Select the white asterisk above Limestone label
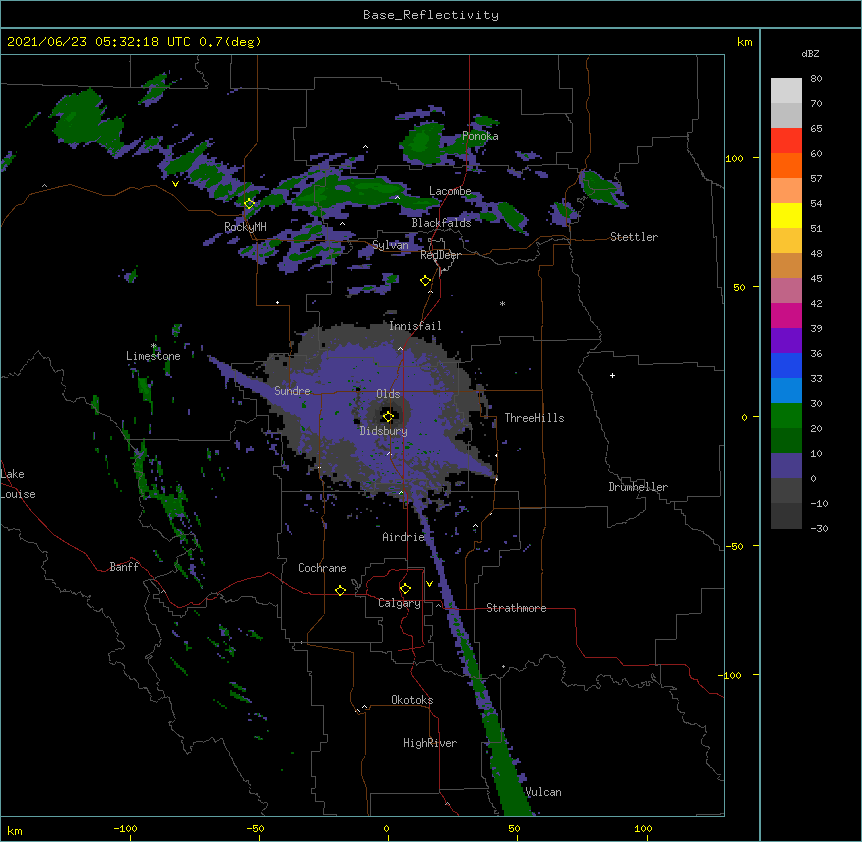Screen dimensions: 862x842 (x=154, y=346)
